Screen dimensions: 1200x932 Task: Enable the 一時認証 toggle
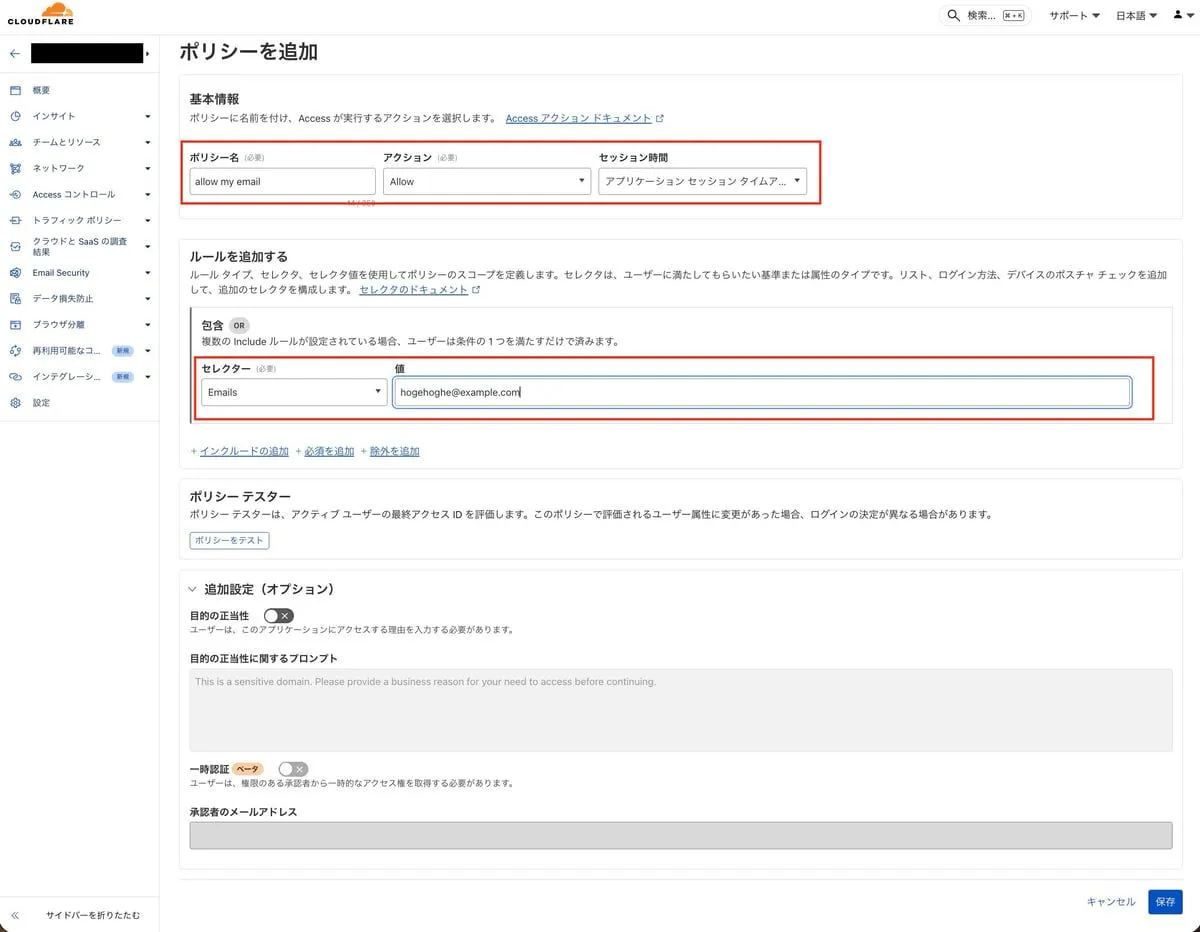pyautogui.click(x=293, y=769)
